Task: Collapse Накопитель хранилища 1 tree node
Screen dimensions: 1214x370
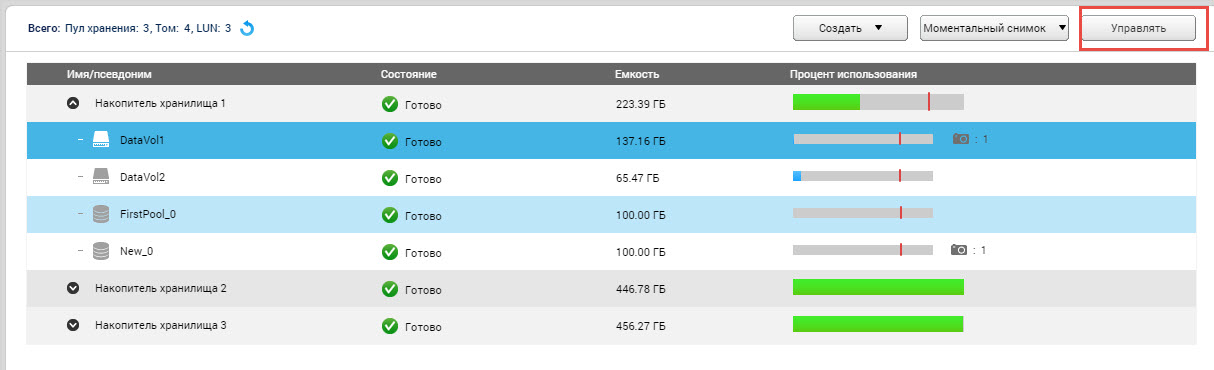Action: tap(72, 103)
